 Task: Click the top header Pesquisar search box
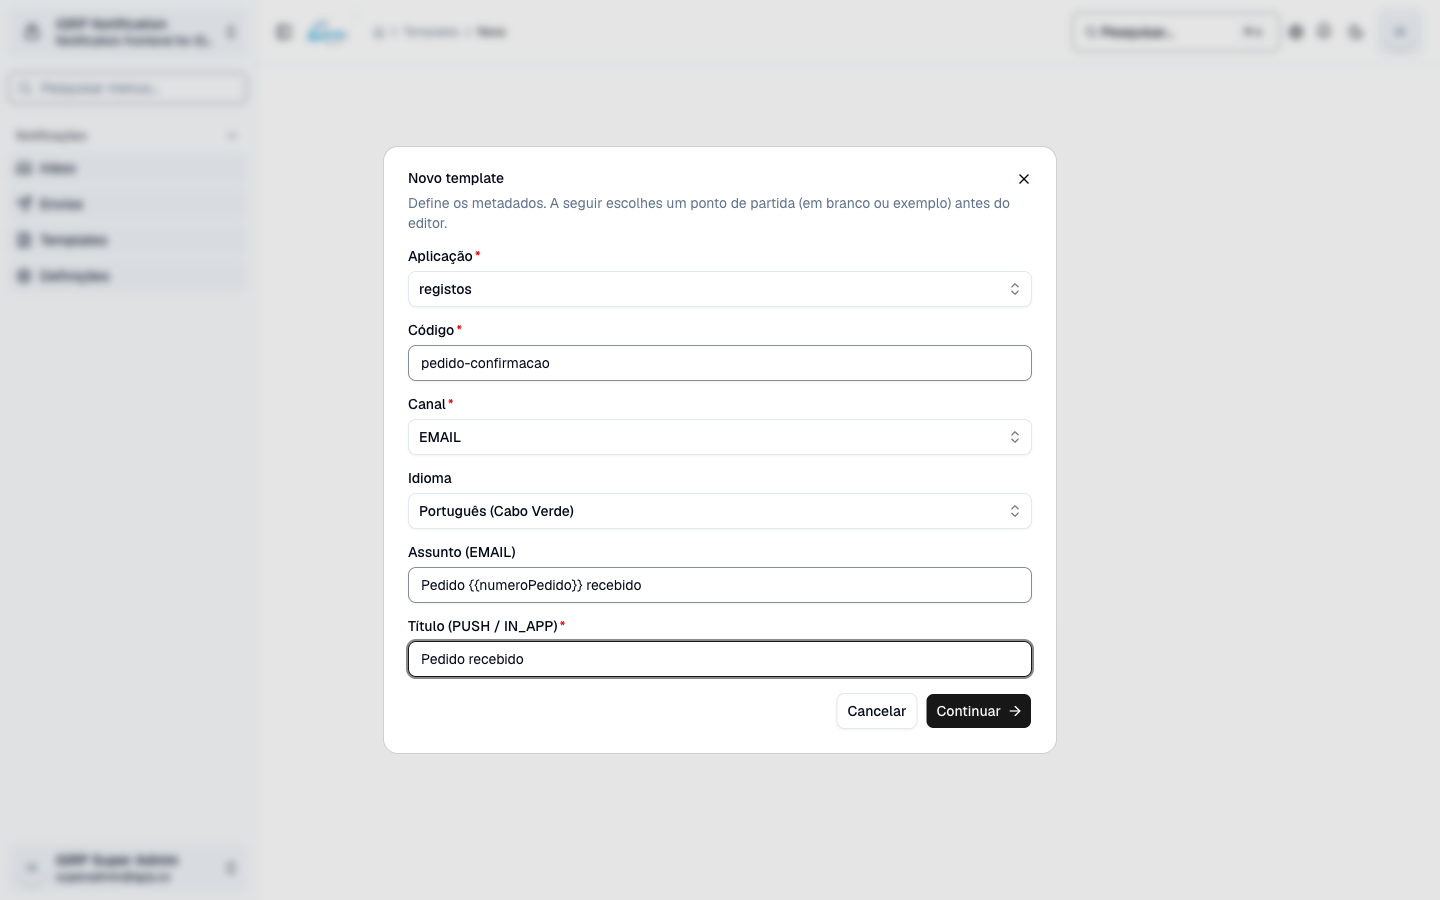coord(1176,32)
